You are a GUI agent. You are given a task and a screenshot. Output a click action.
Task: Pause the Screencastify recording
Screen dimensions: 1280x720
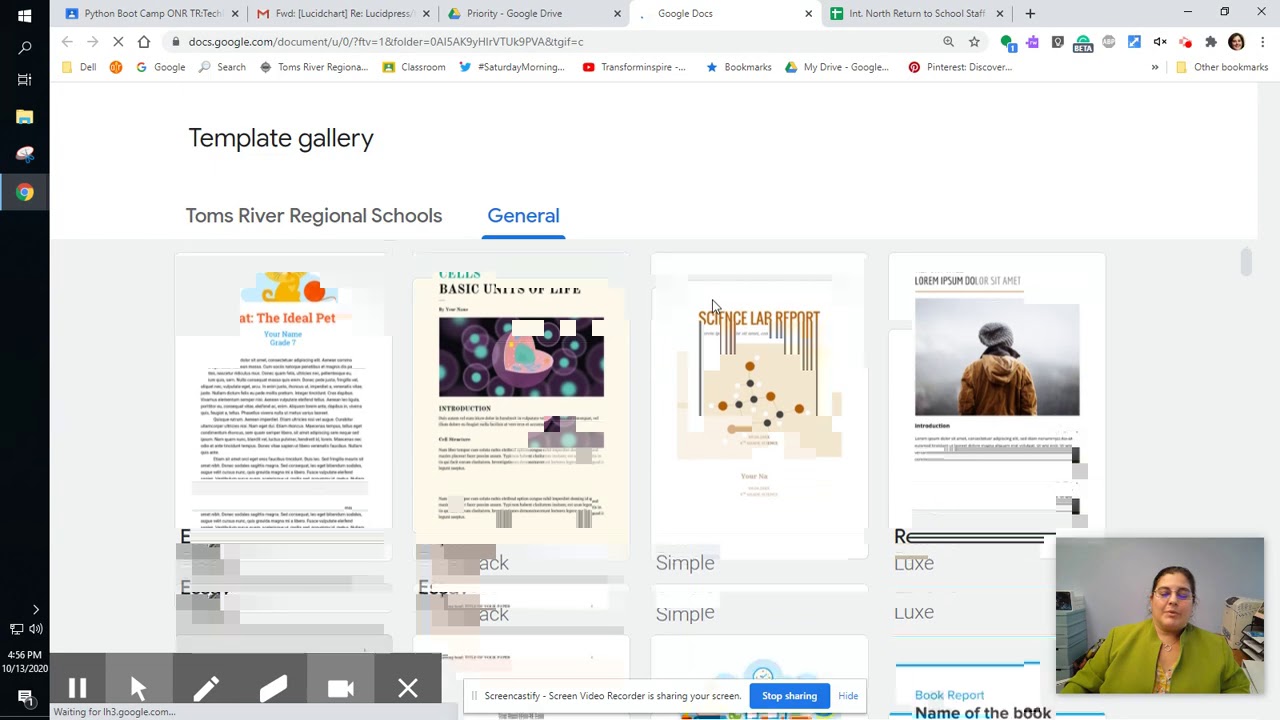pos(77,688)
